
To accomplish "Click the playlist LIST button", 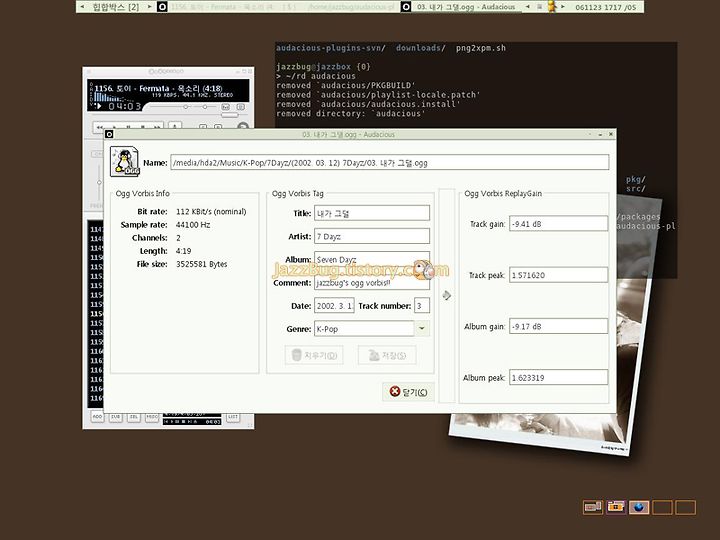I will point(233,416).
